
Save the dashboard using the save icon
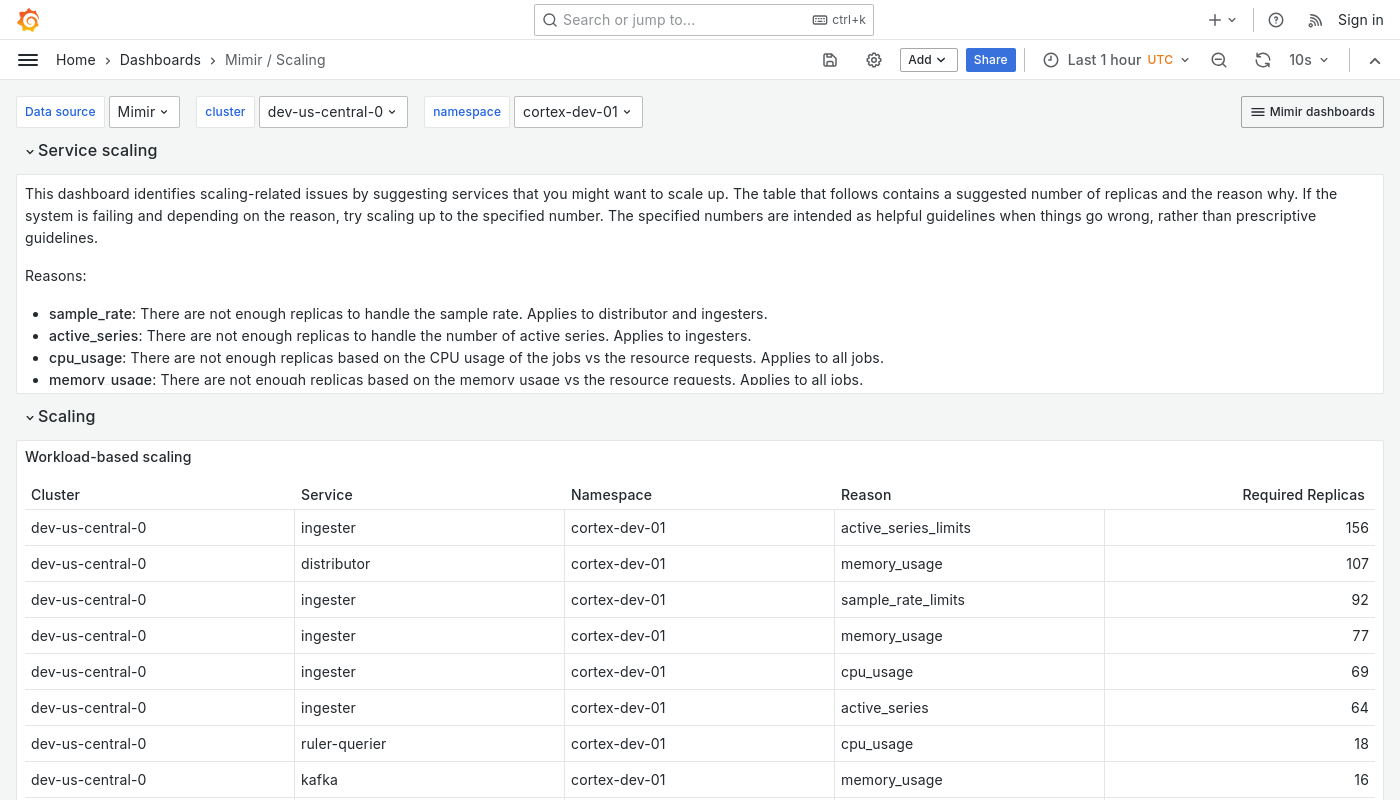830,60
